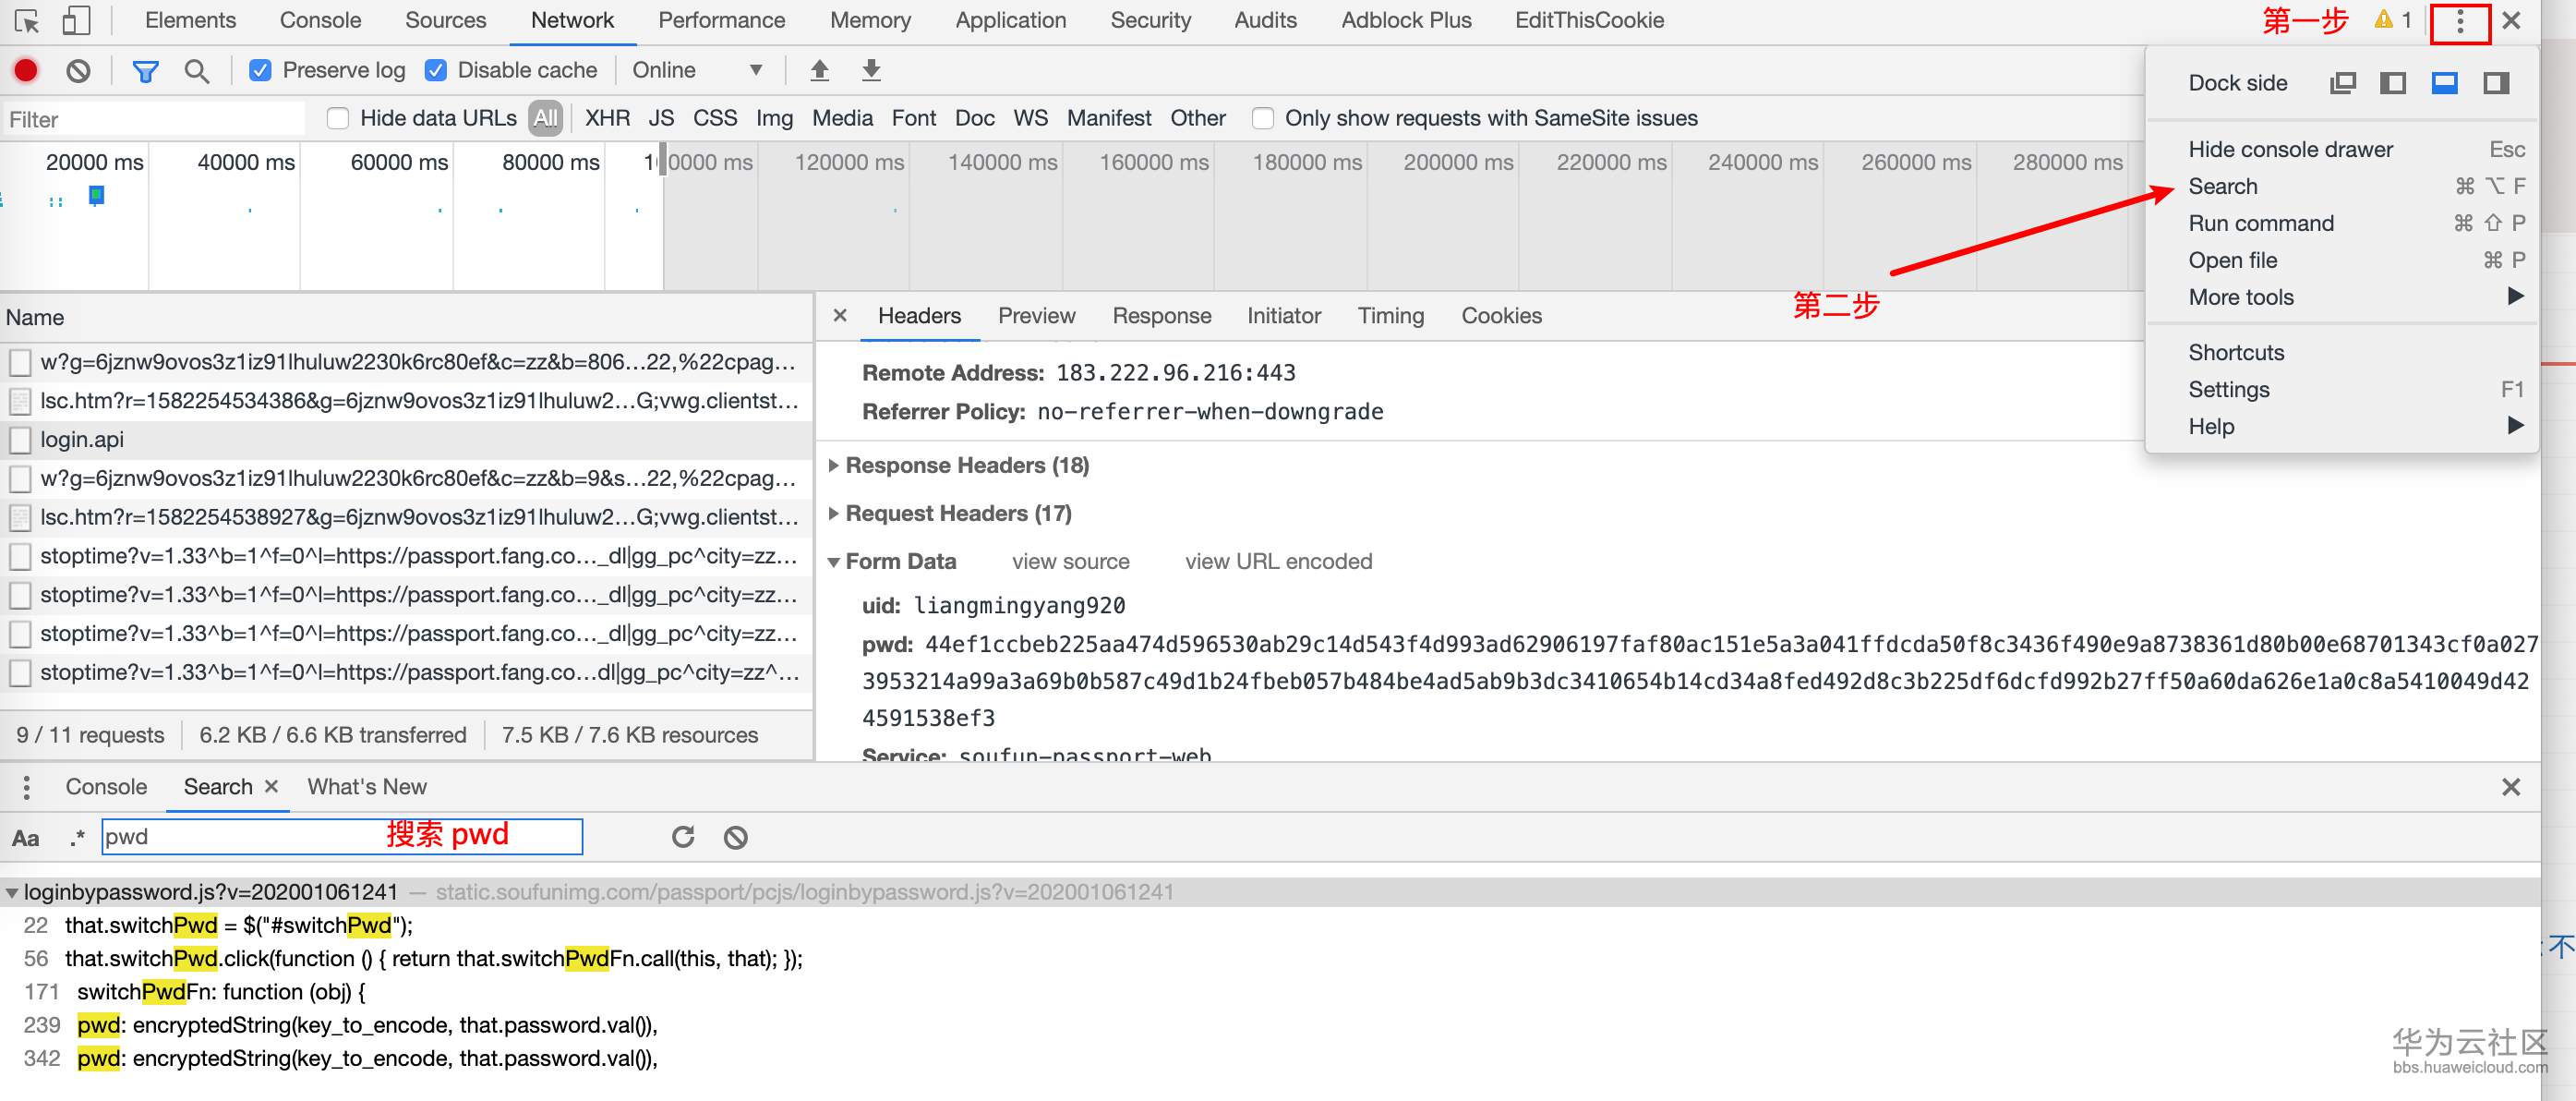The image size is (2576, 1101).
Task: Toggle the network filter funnel icon
Action: coord(145,70)
